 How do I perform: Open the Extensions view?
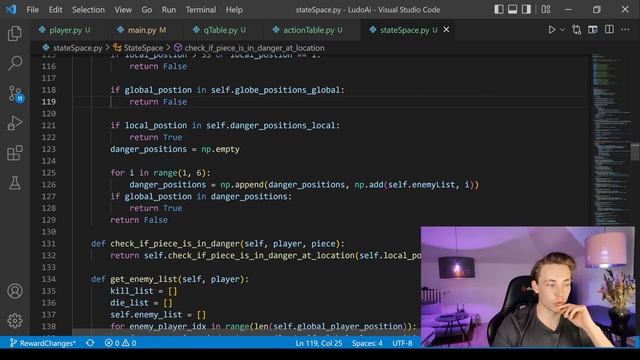(x=15, y=153)
